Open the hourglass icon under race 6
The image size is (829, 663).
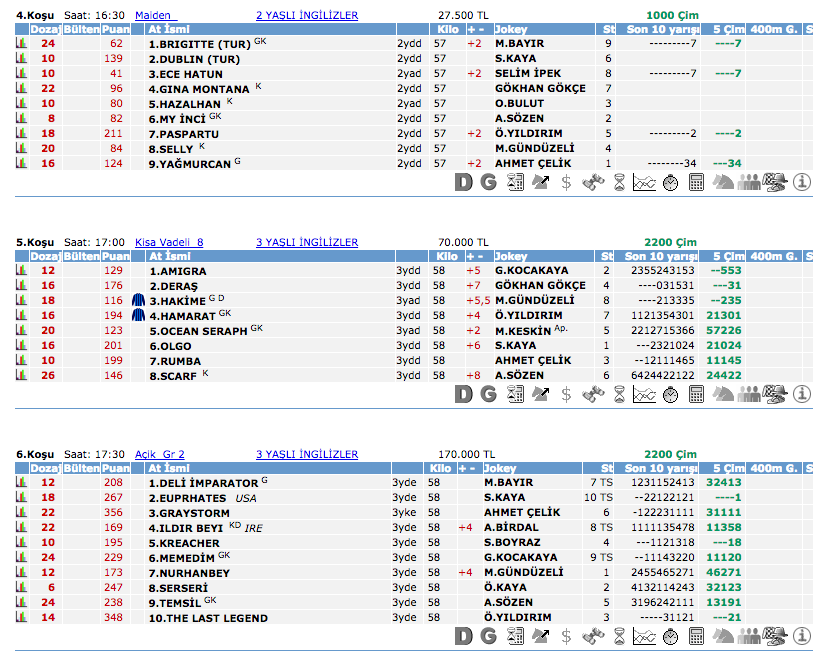click(620, 637)
